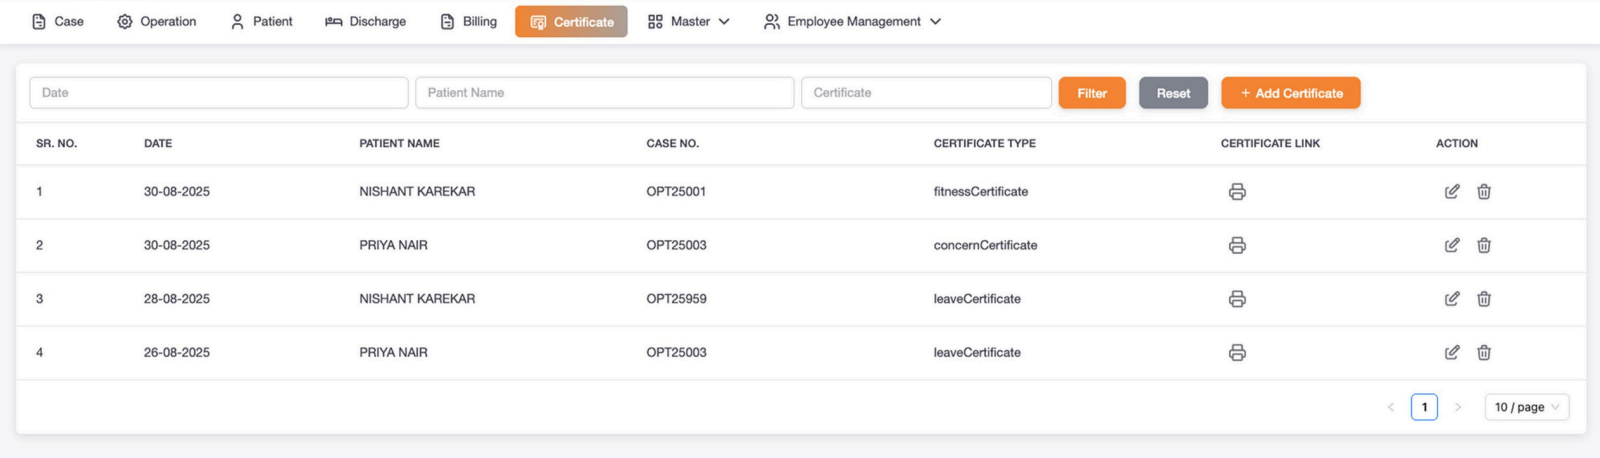Focus the Patient Name search field
The width and height of the screenshot is (1600, 458).
point(604,93)
